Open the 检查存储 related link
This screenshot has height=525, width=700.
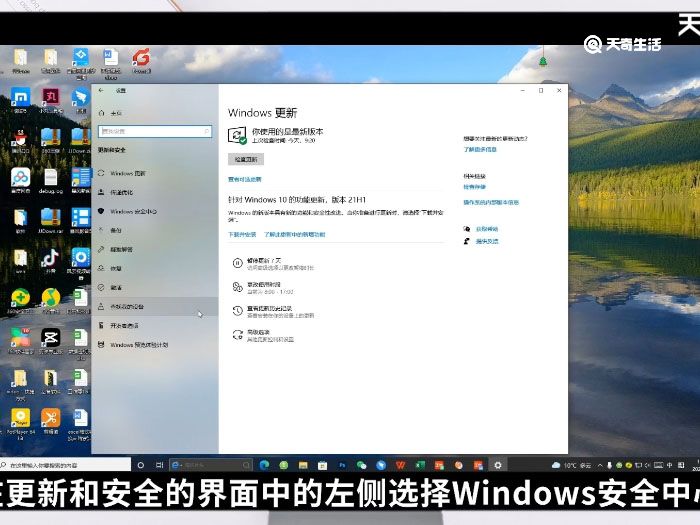pos(475,187)
